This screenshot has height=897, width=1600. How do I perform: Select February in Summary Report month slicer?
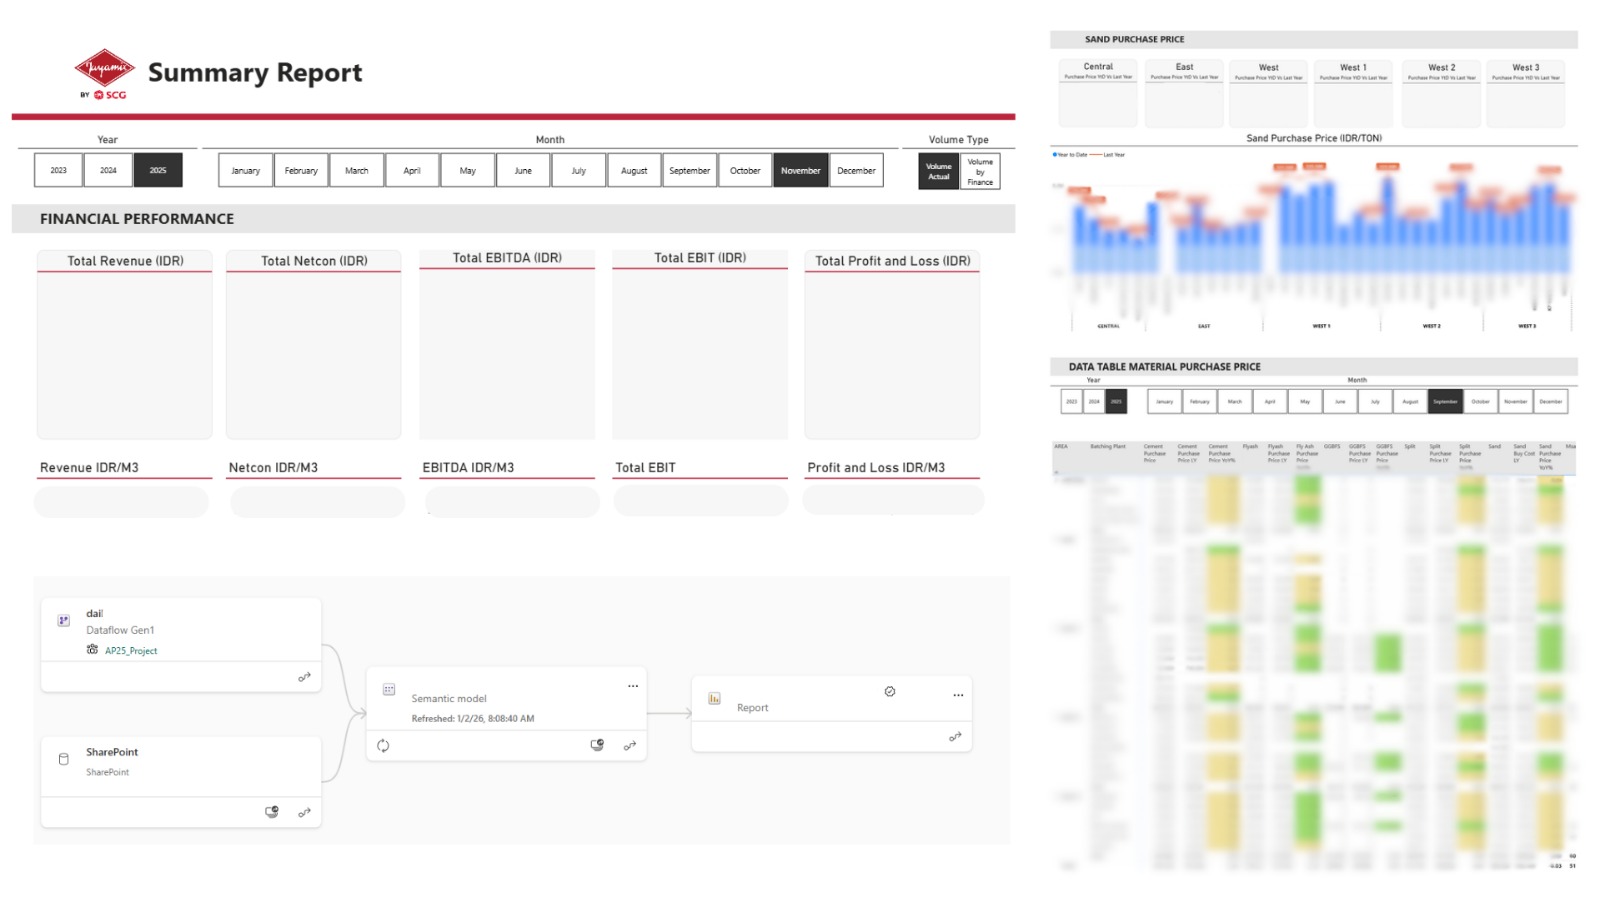tap(301, 170)
